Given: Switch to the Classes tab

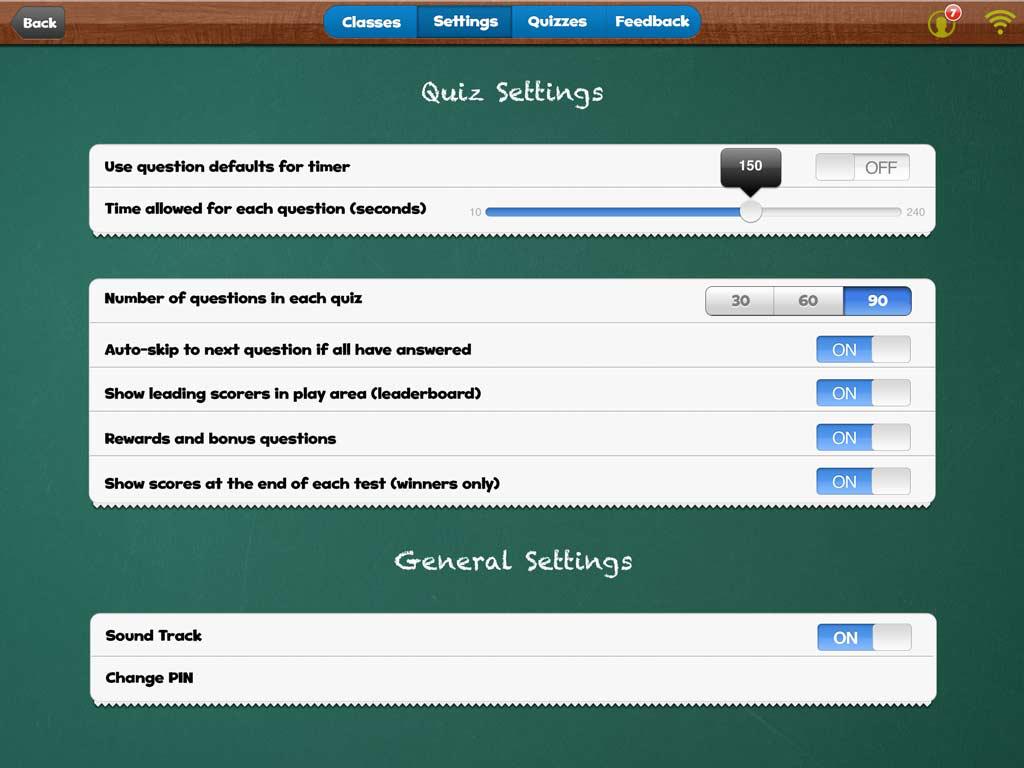Looking at the screenshot, I should [371, 22].
